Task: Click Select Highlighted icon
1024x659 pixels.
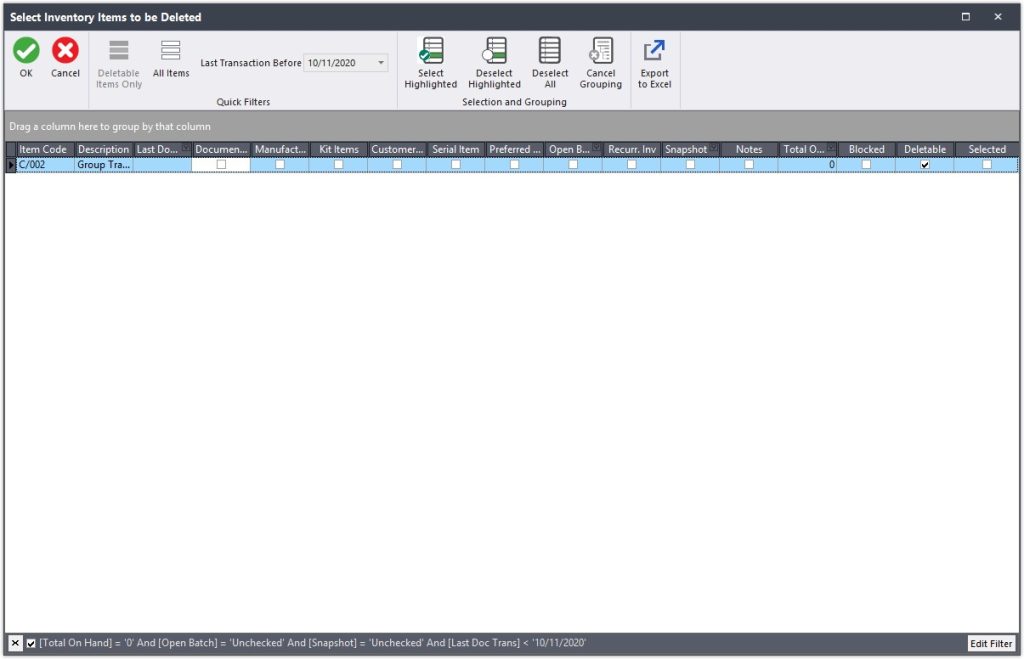Action: click(x=431, y=51)
